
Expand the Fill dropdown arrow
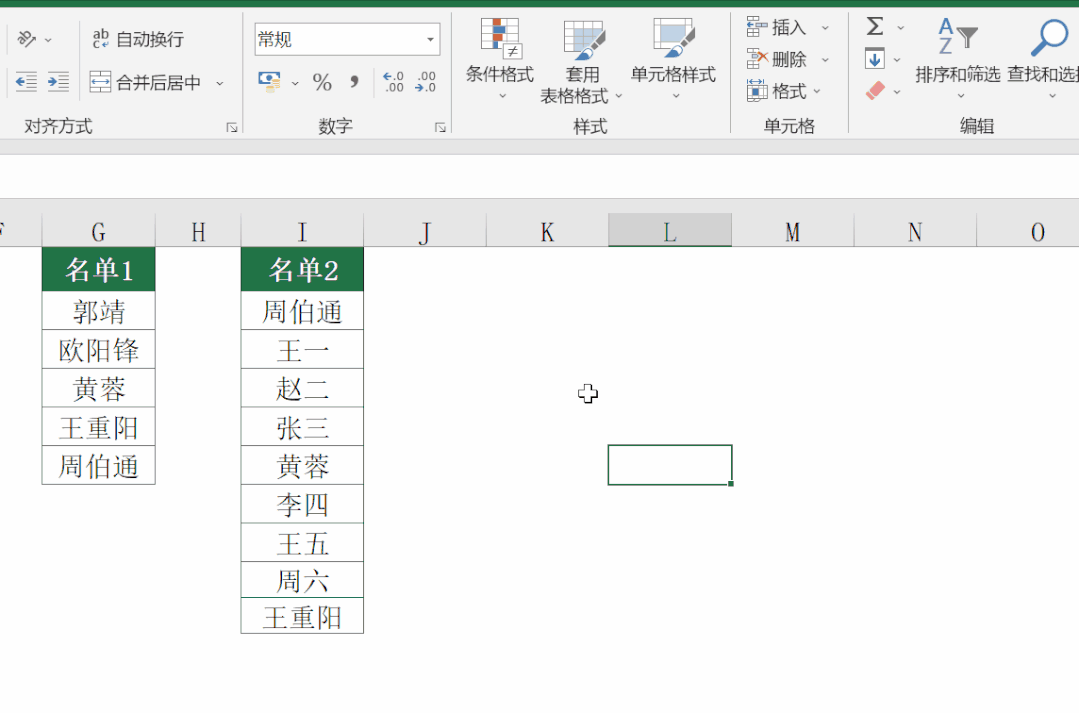(897, 60)
